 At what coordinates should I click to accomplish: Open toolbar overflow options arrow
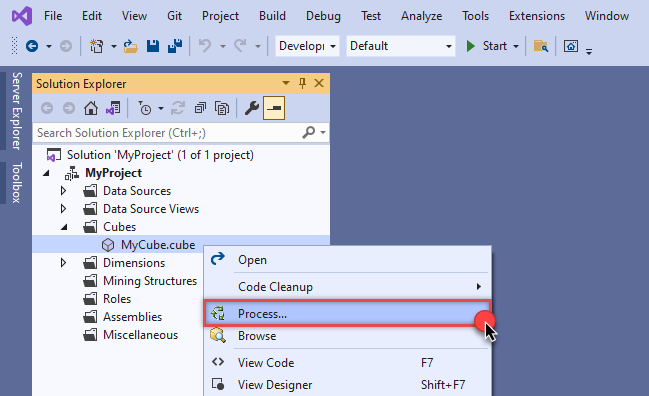coord(589,51)
